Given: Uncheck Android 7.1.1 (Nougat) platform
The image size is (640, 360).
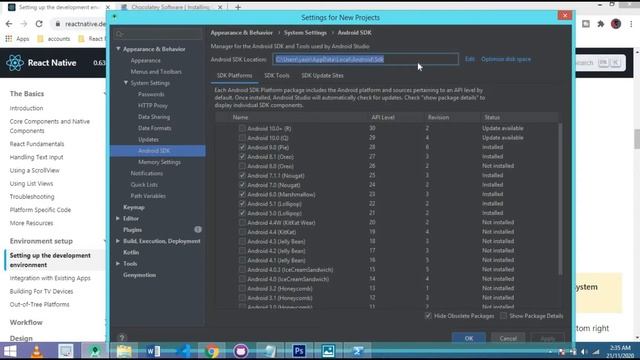Looking at the screenshot, I should point(242,176).
